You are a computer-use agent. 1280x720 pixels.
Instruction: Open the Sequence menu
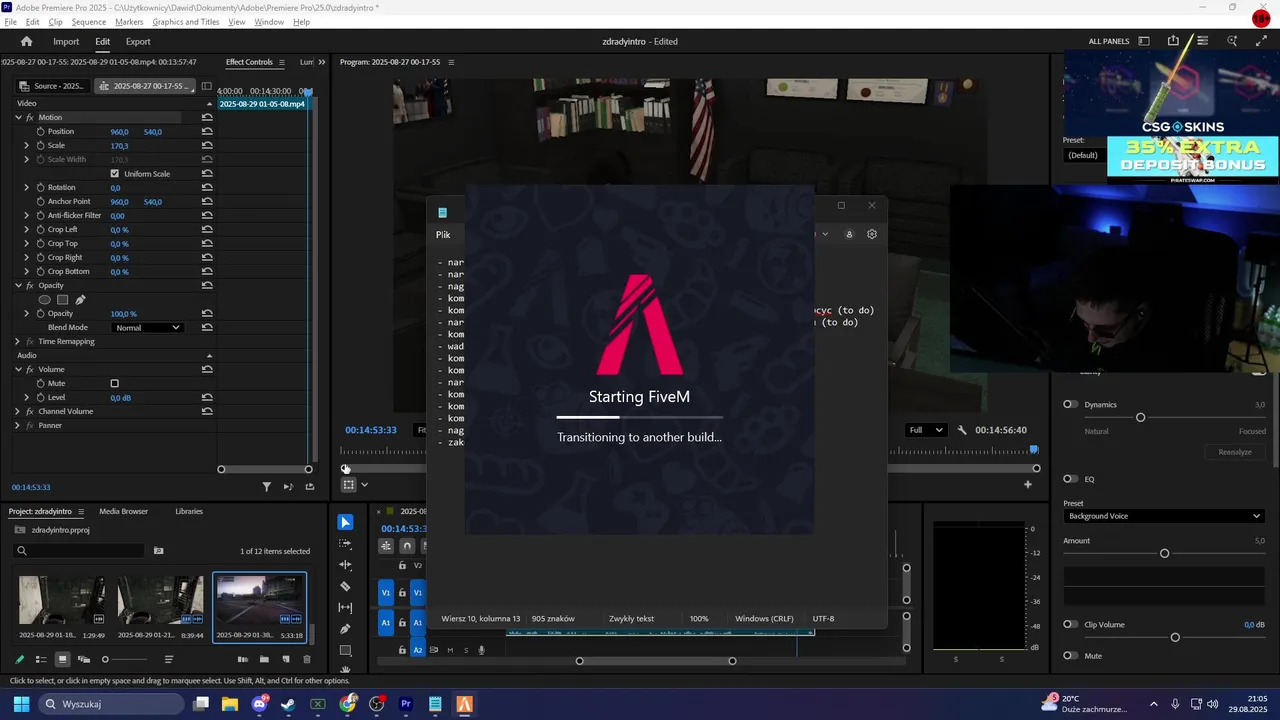point(89,22)
